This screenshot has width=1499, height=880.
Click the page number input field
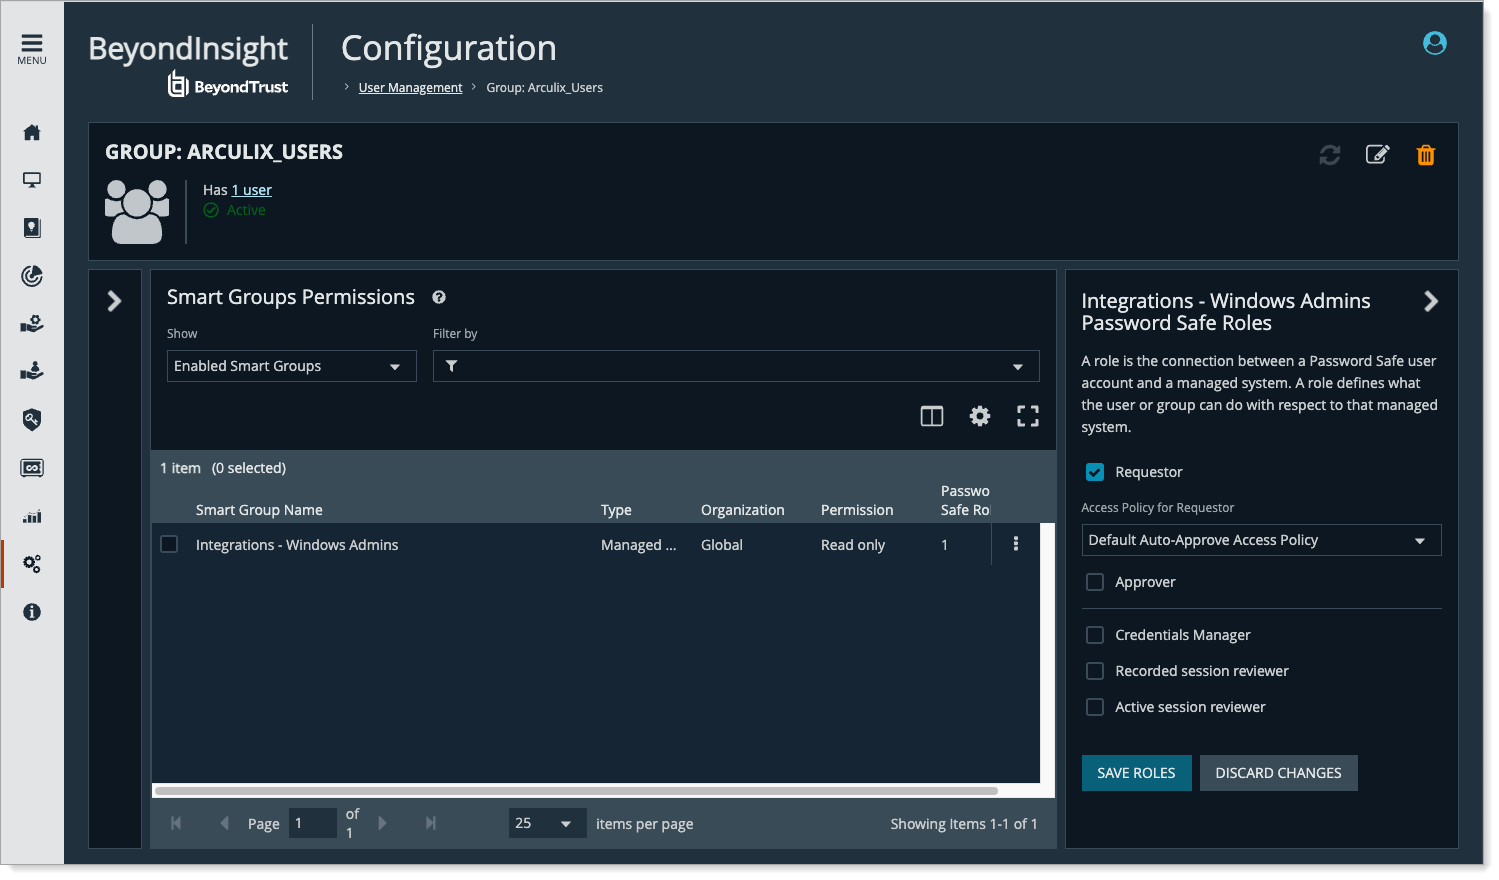click(312, 823)
